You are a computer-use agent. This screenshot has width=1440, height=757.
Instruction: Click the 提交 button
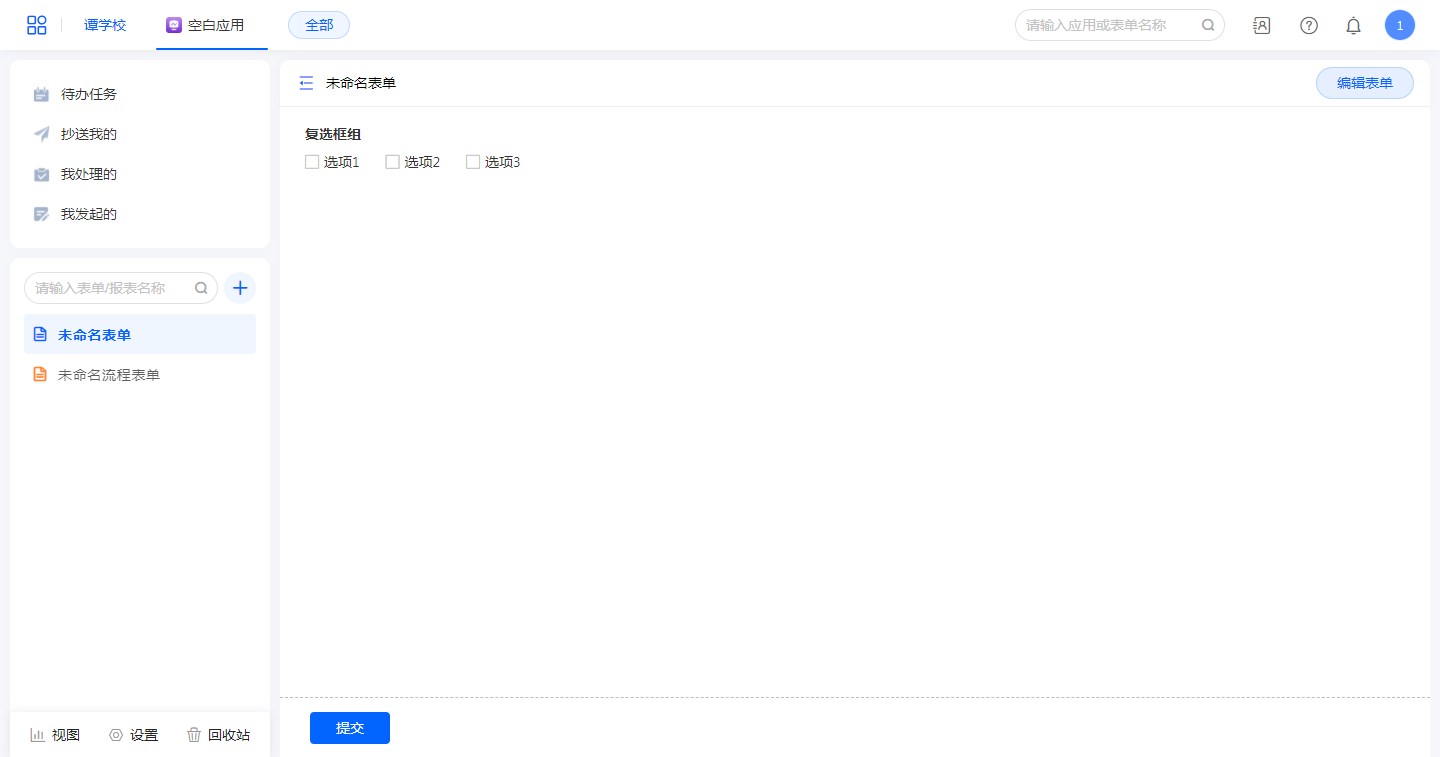point(350,728)
